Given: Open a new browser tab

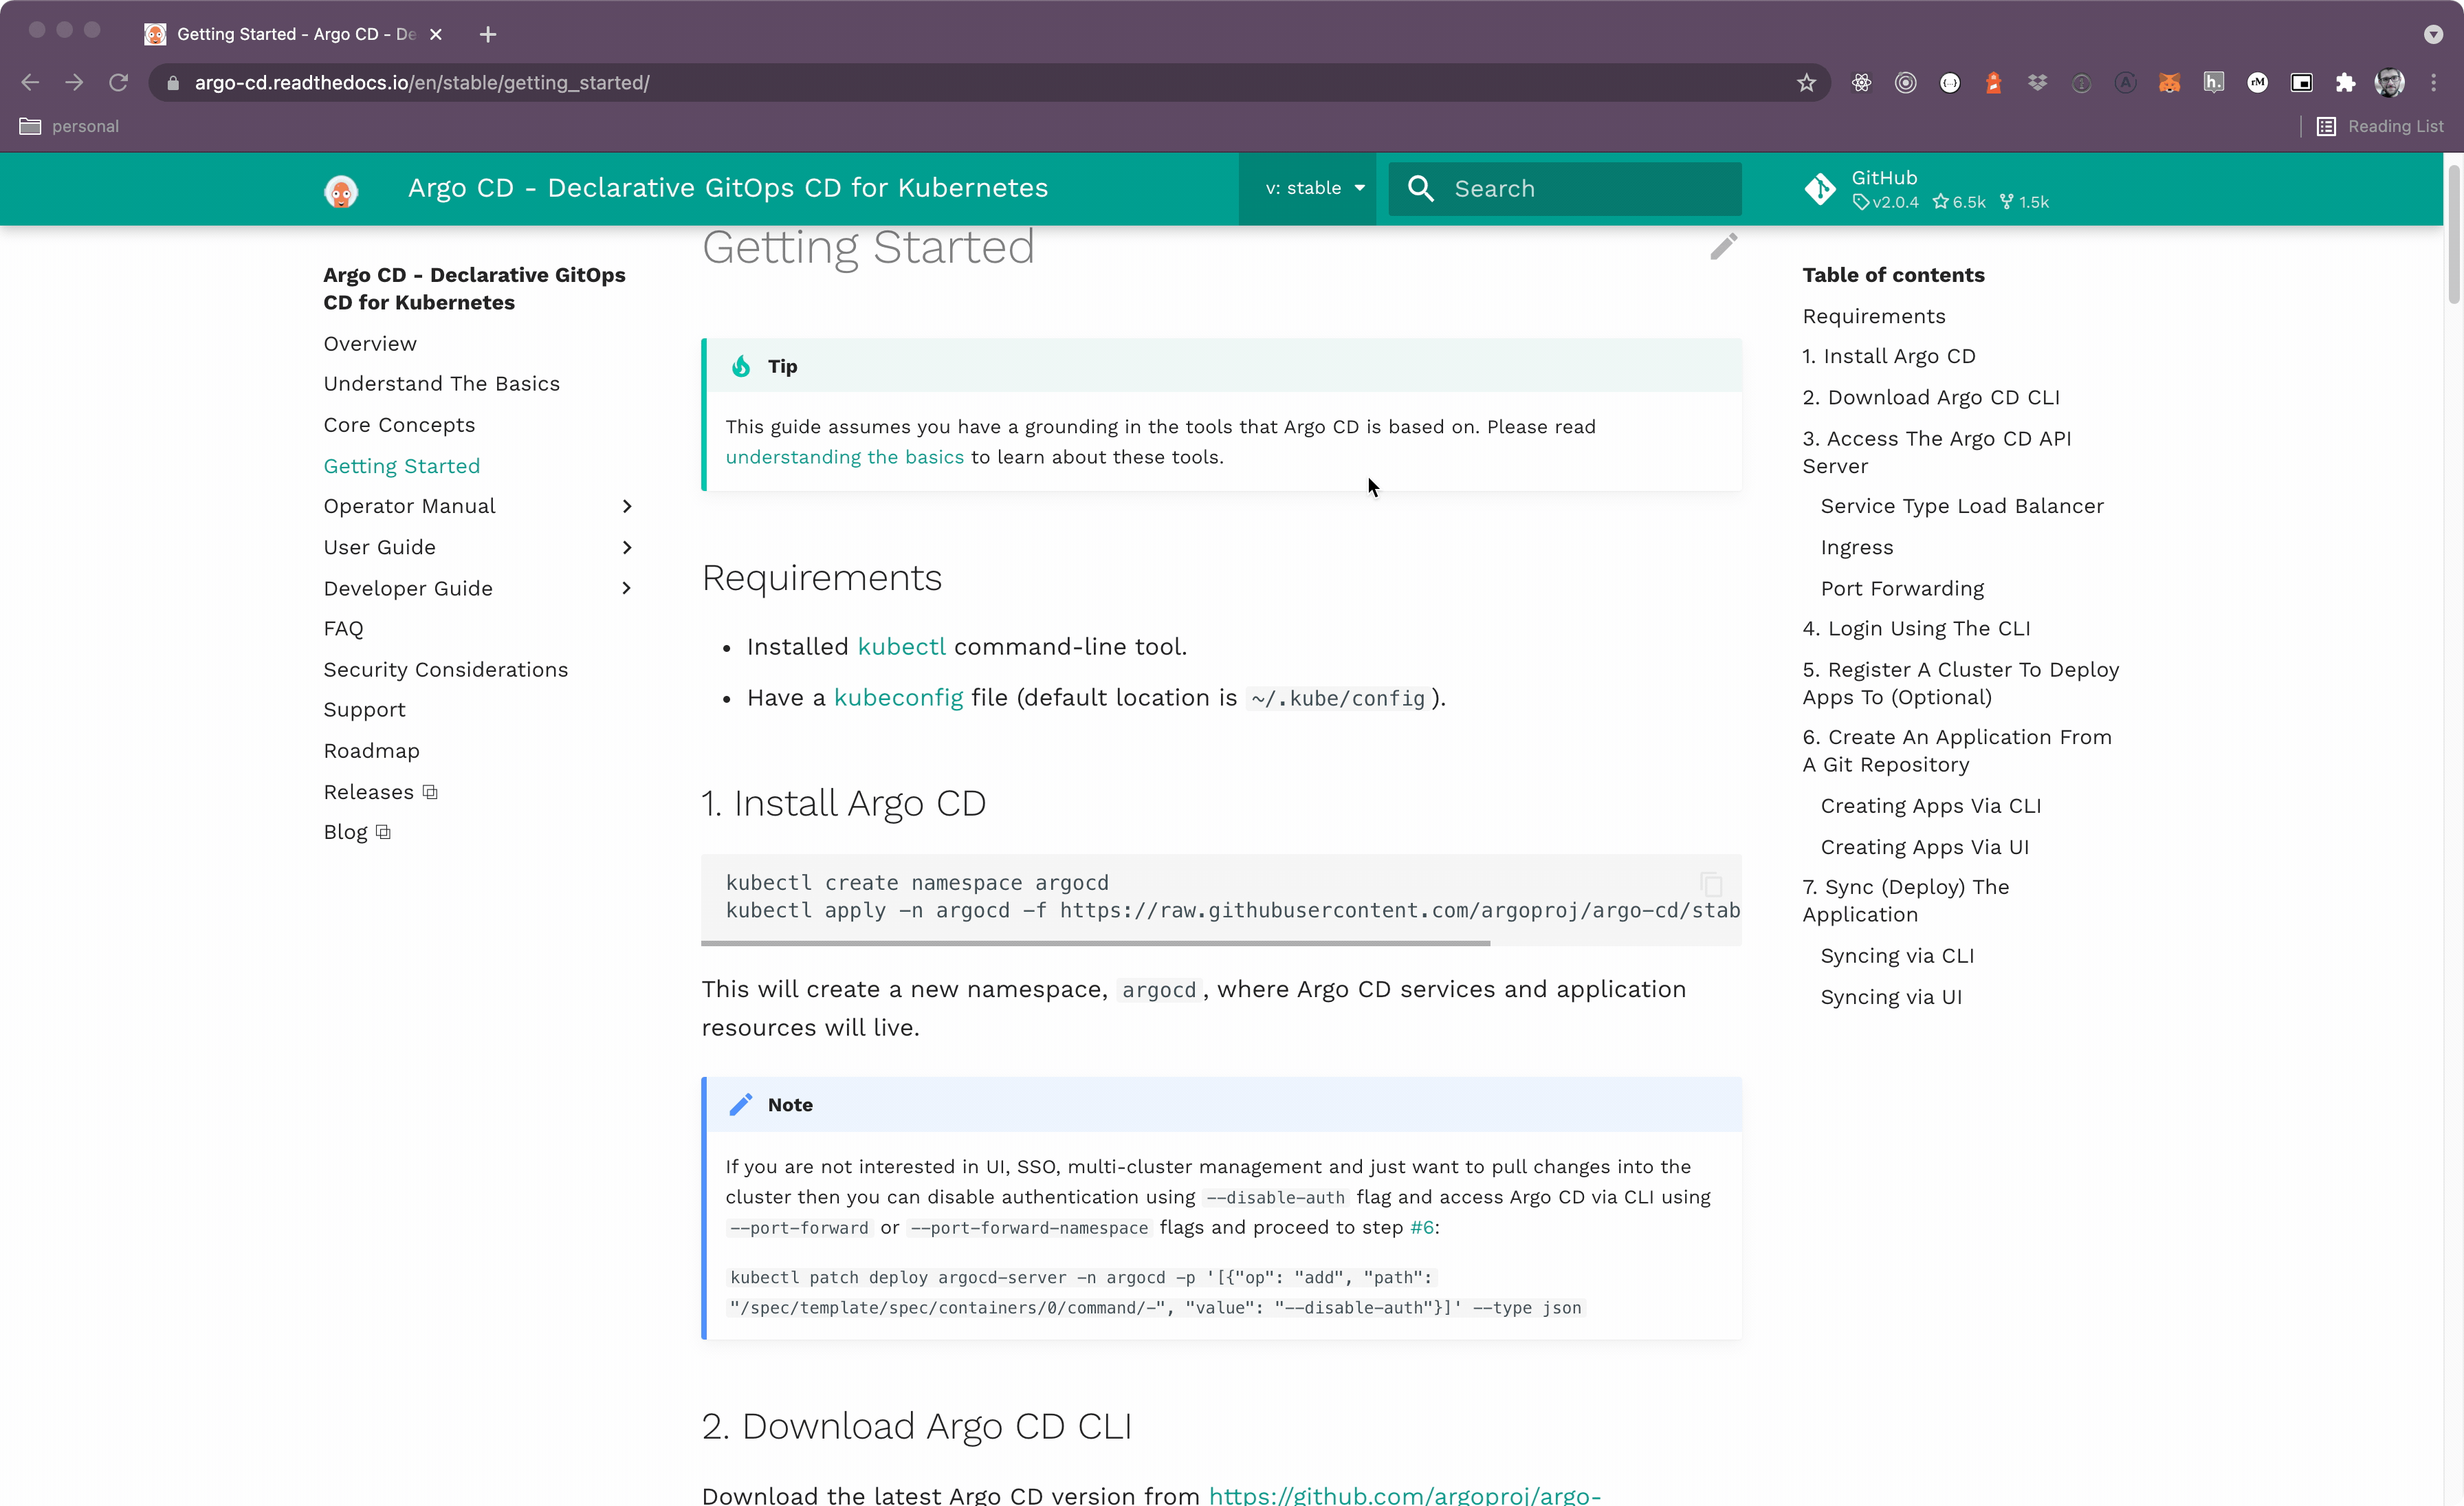Looking at the screenshot, I should (487, 34).
